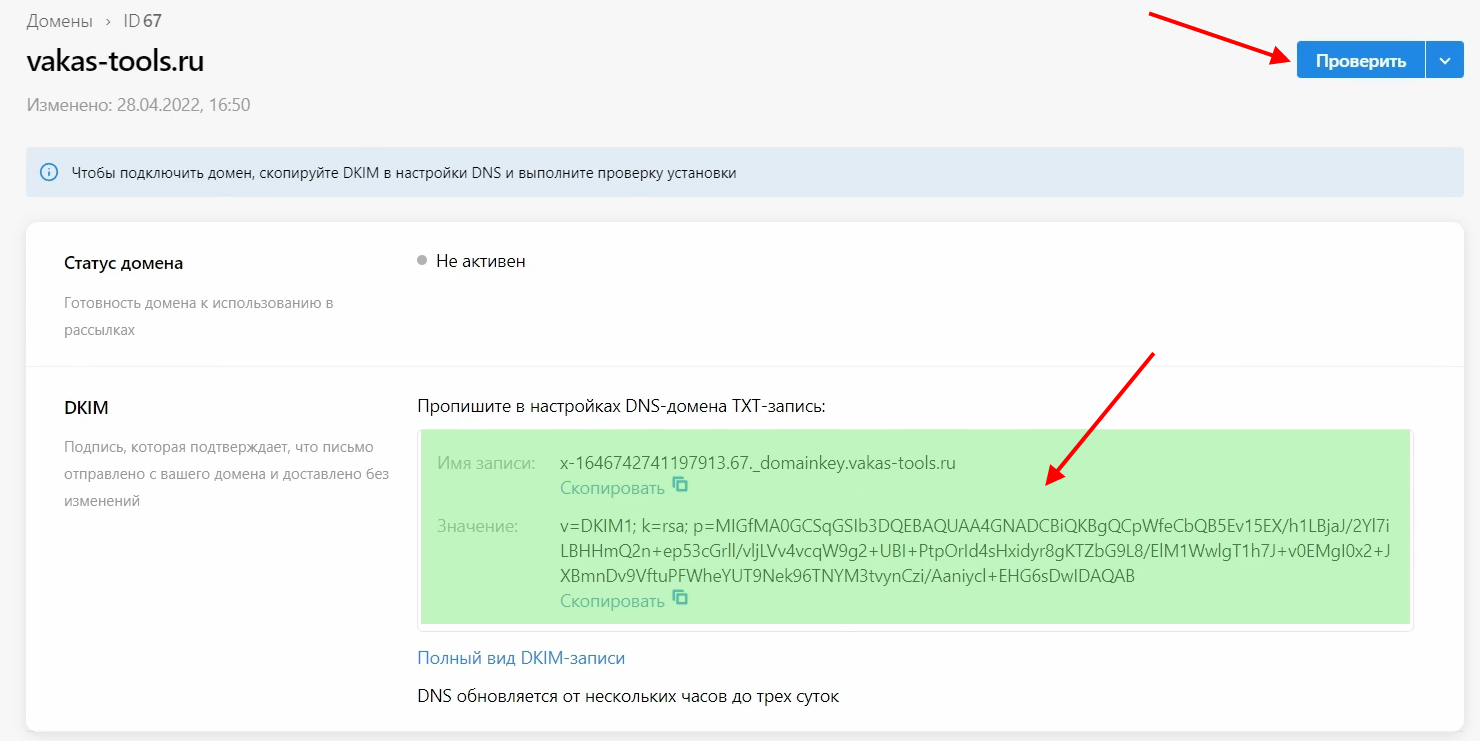Go to Домены in the breadcrumb
This screenshot has width=1480, height=741.
(x=59, y=21)
